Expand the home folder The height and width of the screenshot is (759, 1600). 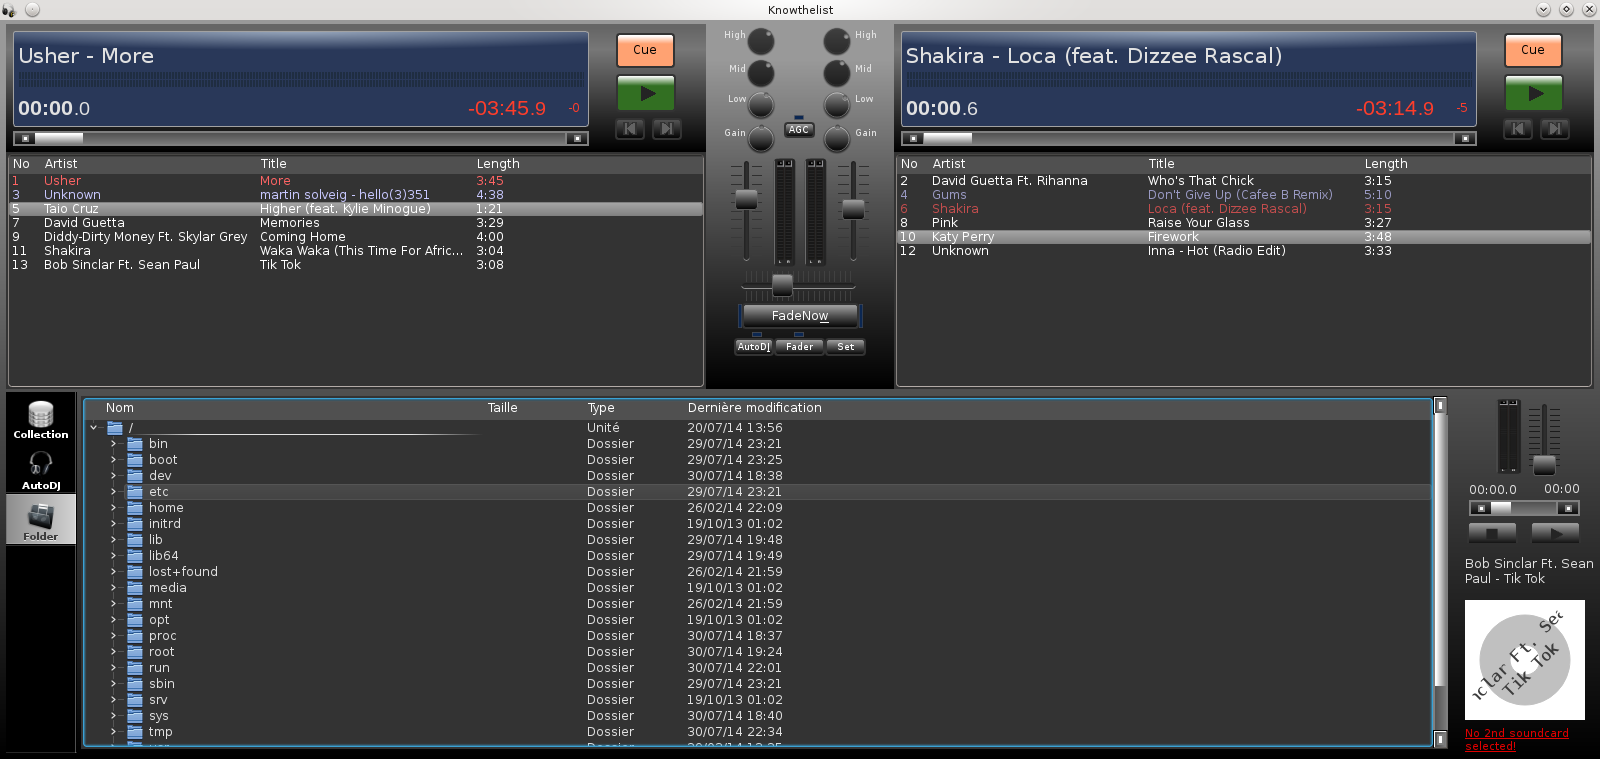point(113,508)
